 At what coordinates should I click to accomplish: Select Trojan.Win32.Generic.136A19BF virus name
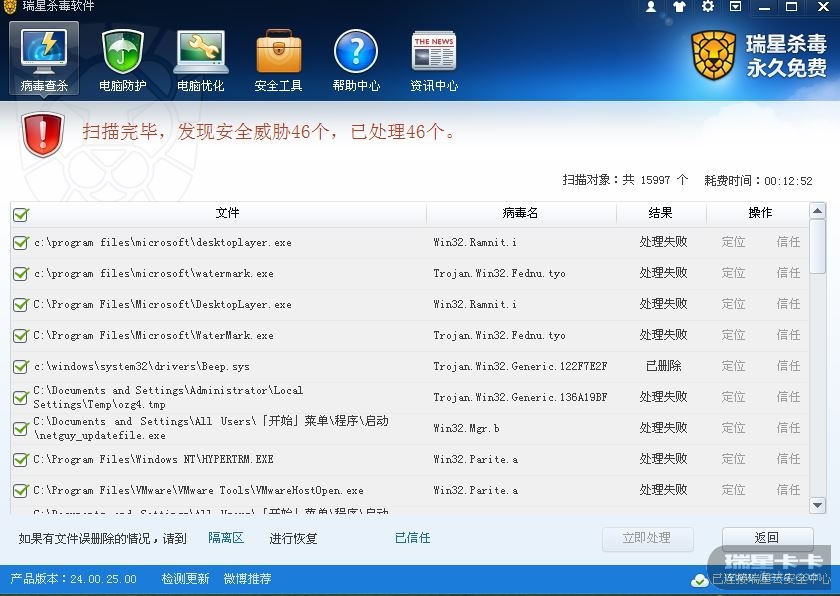click(520, 397)
